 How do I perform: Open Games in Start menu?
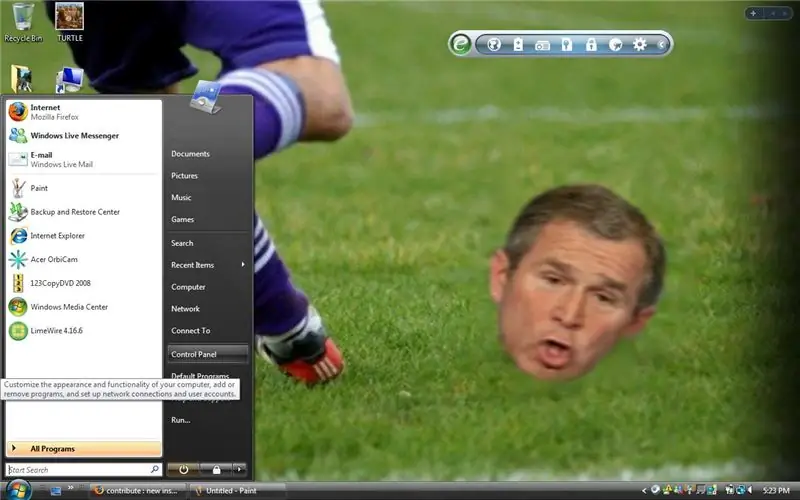pos(208,219)
